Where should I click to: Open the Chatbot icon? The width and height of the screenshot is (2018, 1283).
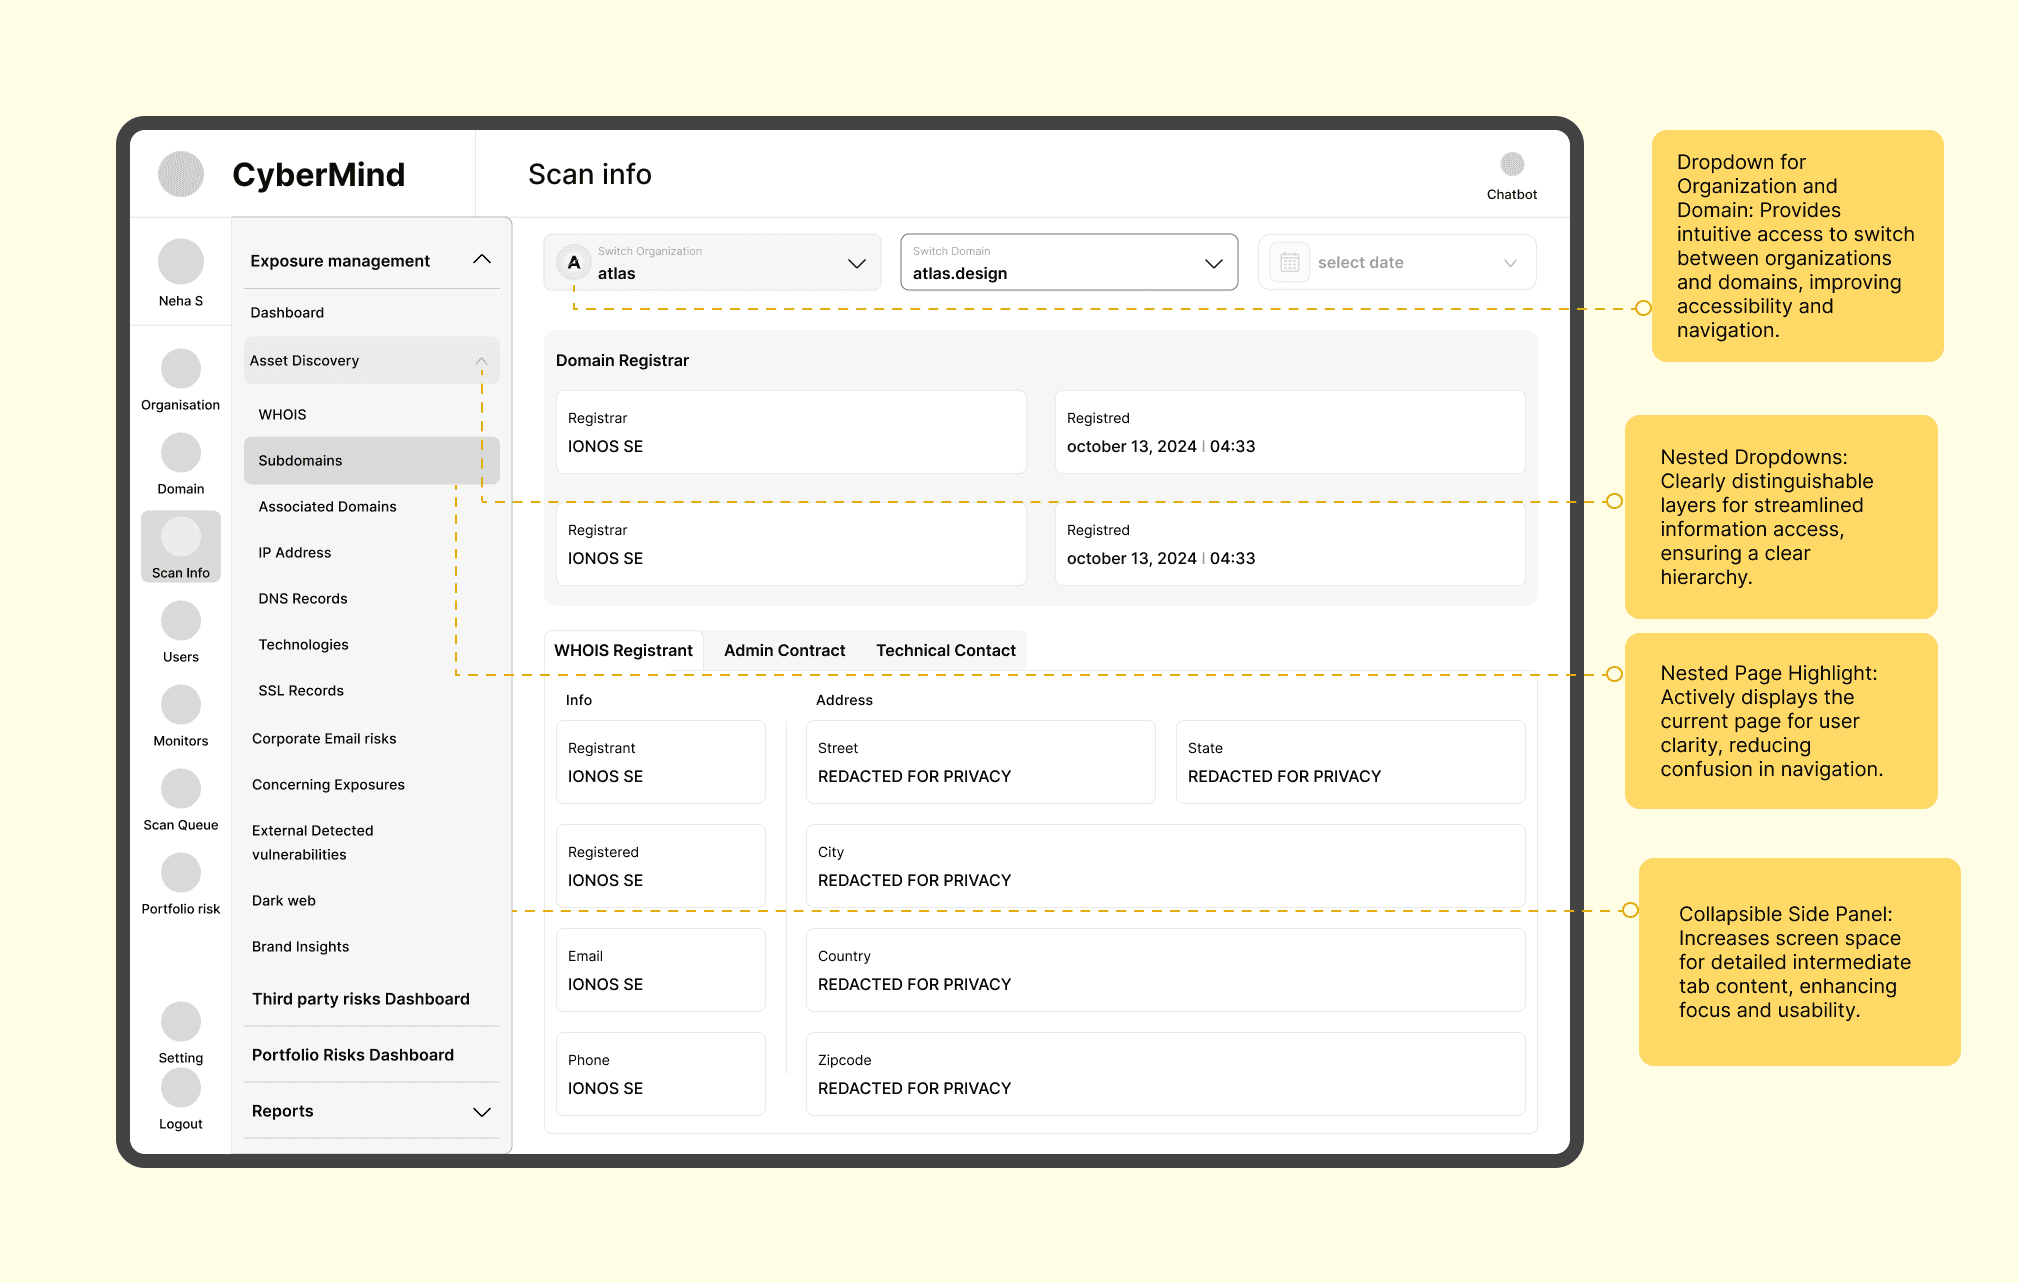(x=1511, y=165)
